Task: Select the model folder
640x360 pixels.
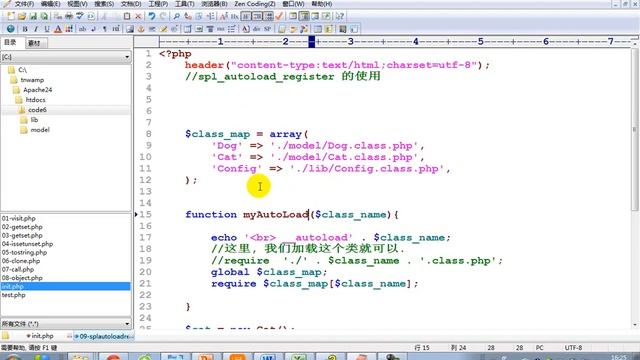Action: pos(40,130)
